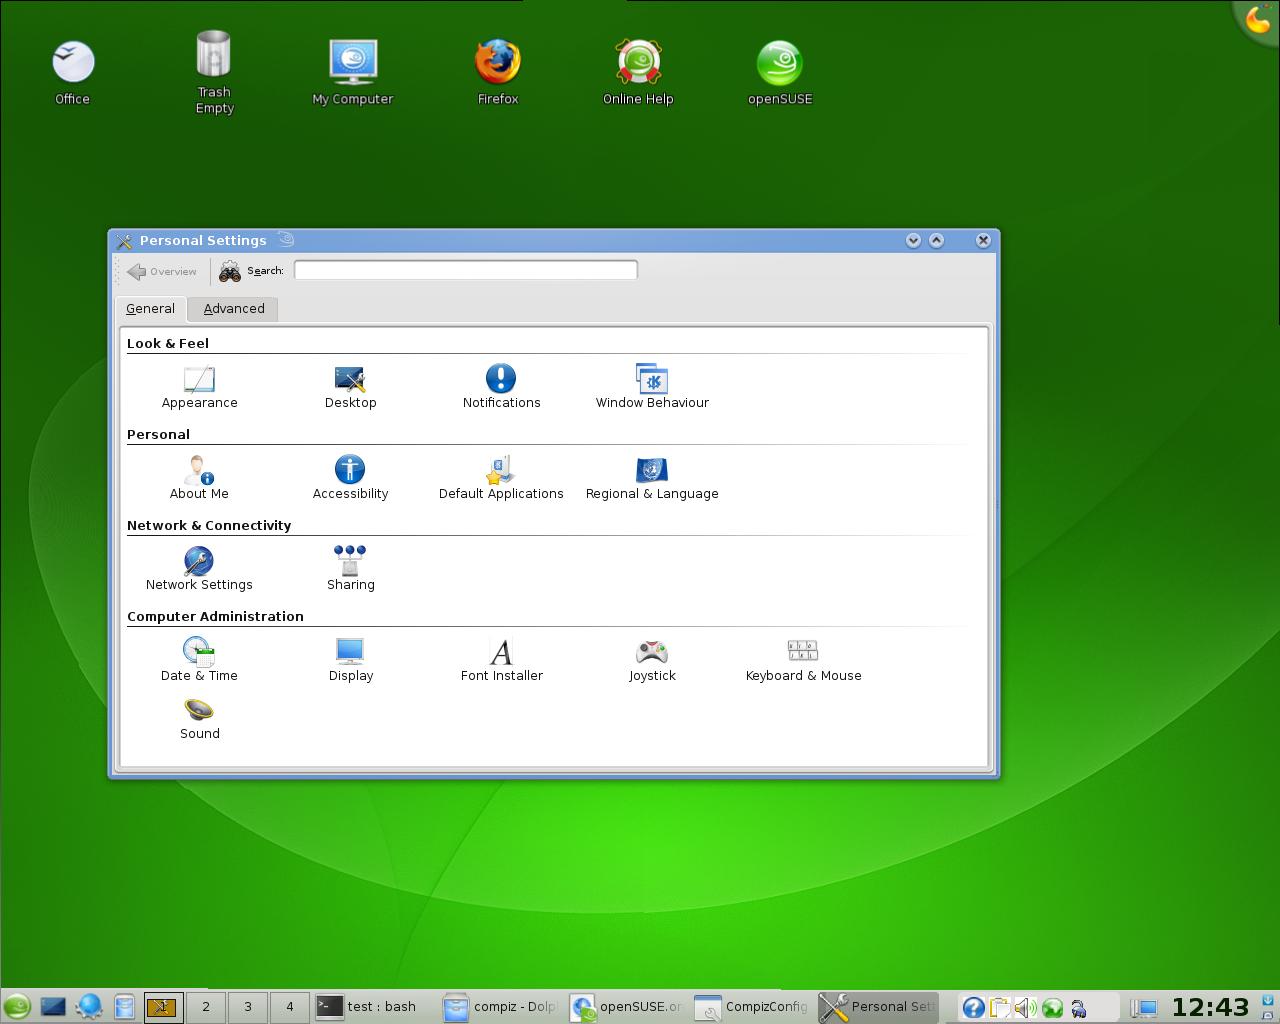Image resolution: width=1280 pixels, height=1024 pixels.
Task: Open Network Settings module
Action: pos(199,569)
